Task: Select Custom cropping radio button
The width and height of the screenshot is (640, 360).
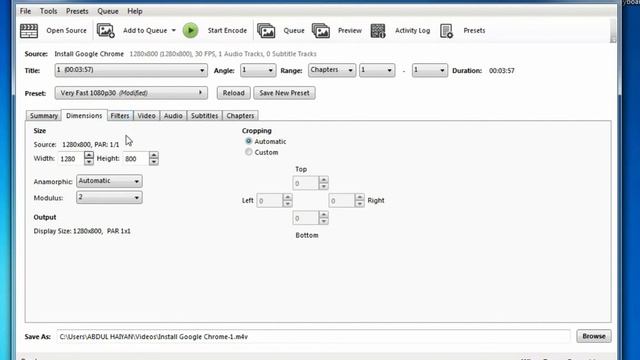Action: pos(249,152)
